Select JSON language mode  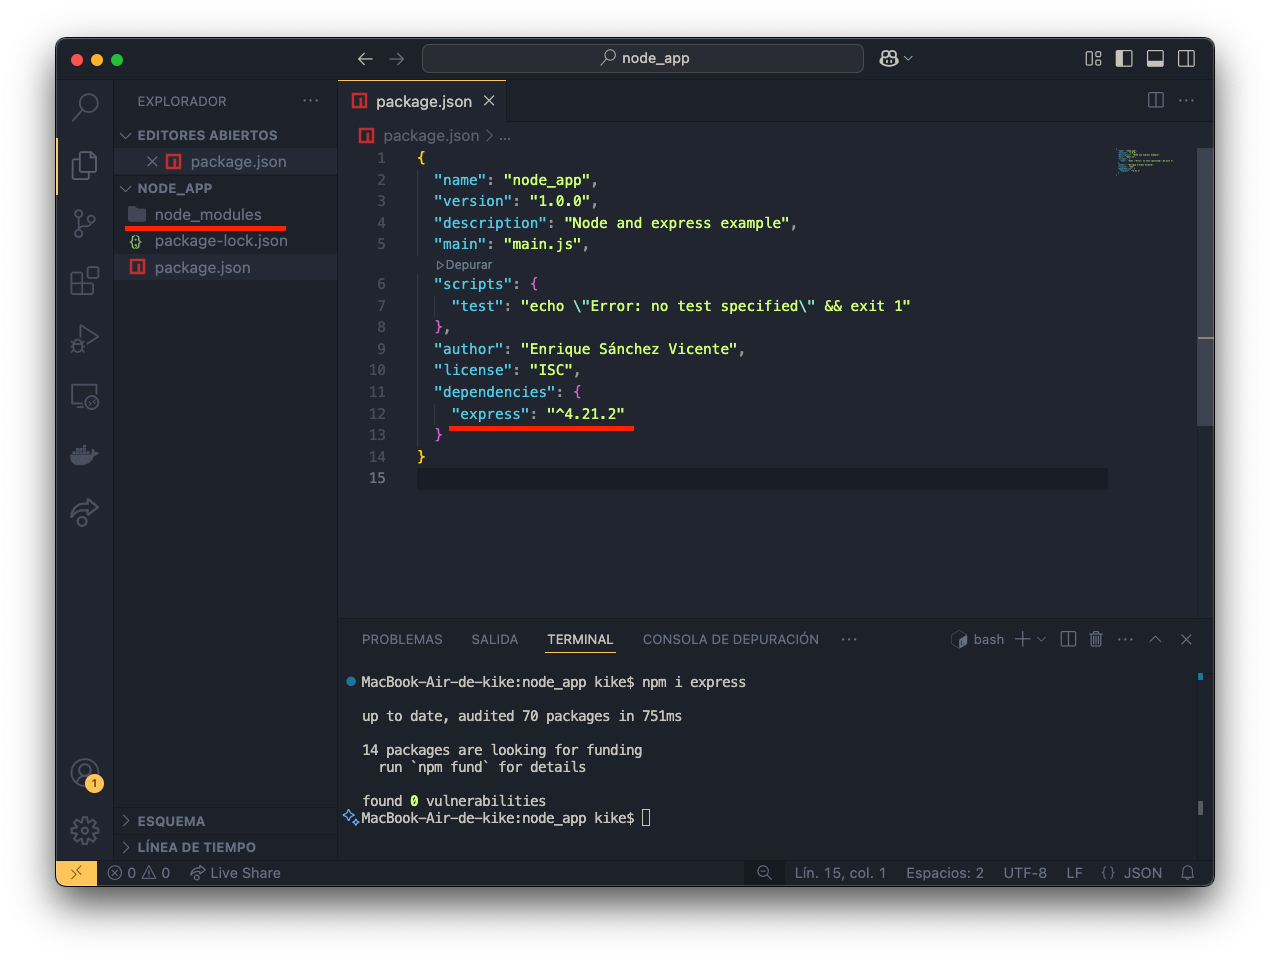point(1132,873)
